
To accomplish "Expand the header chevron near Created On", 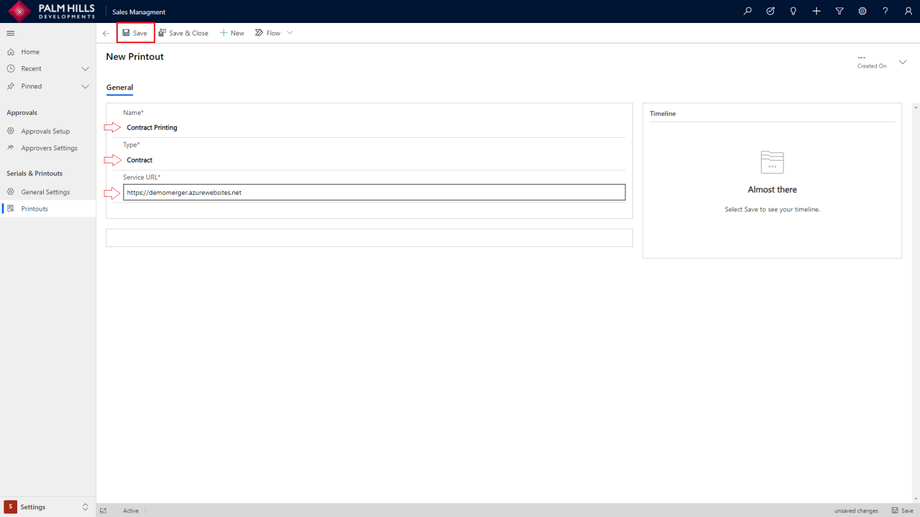I will [902, 62].
